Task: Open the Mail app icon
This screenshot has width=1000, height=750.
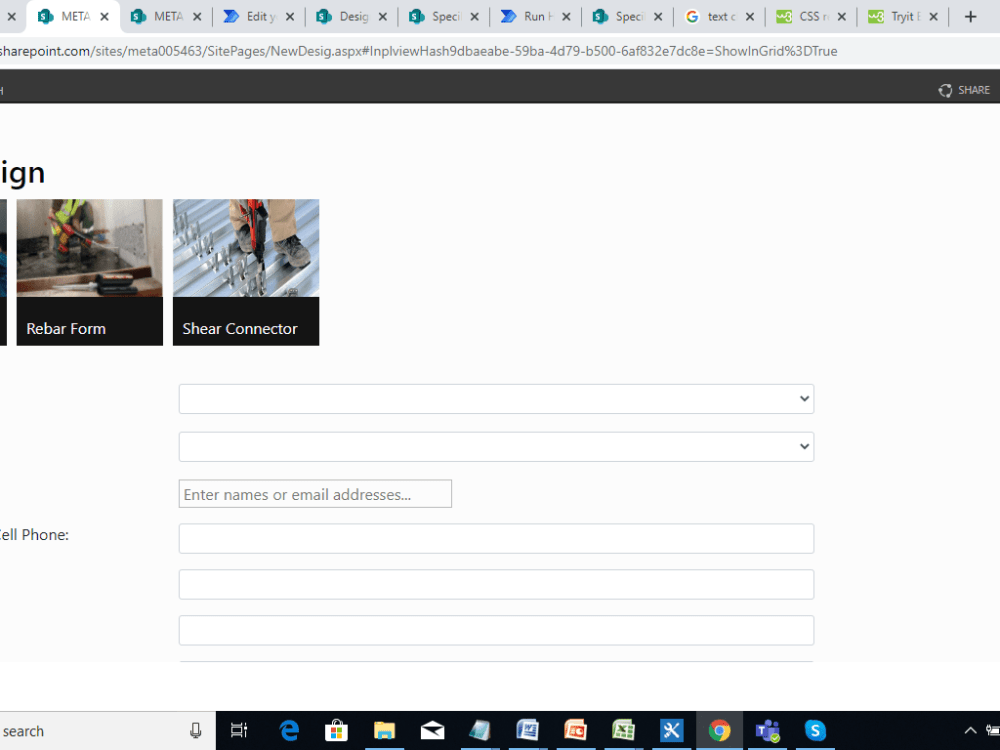Action: click(x=432, y=730)
